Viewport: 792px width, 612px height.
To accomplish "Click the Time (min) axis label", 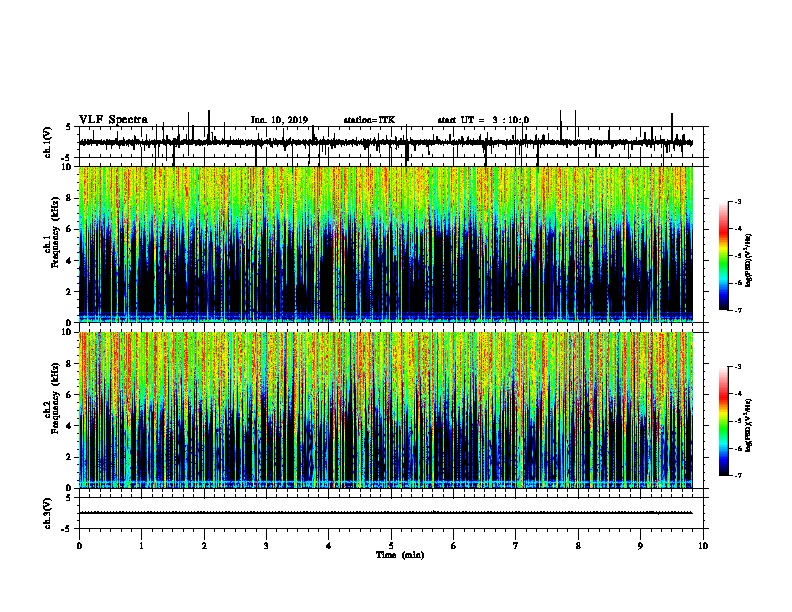I will [400, 555].
